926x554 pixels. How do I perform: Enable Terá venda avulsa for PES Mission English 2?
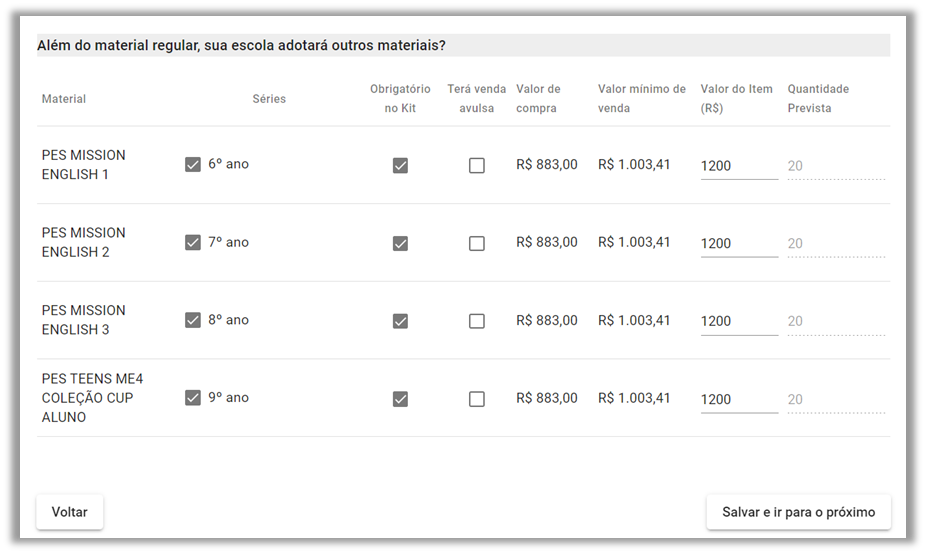pyautogui.click(x=477, y=243)
